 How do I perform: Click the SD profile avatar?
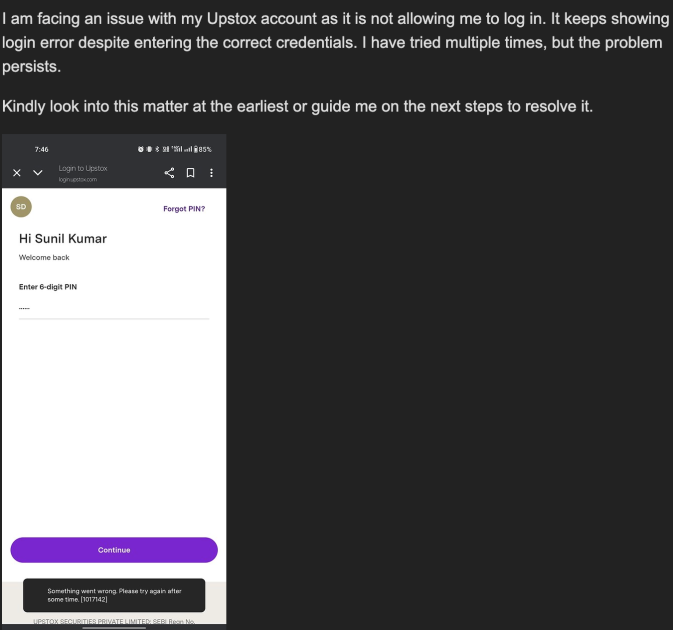click(x=21, y=207)
